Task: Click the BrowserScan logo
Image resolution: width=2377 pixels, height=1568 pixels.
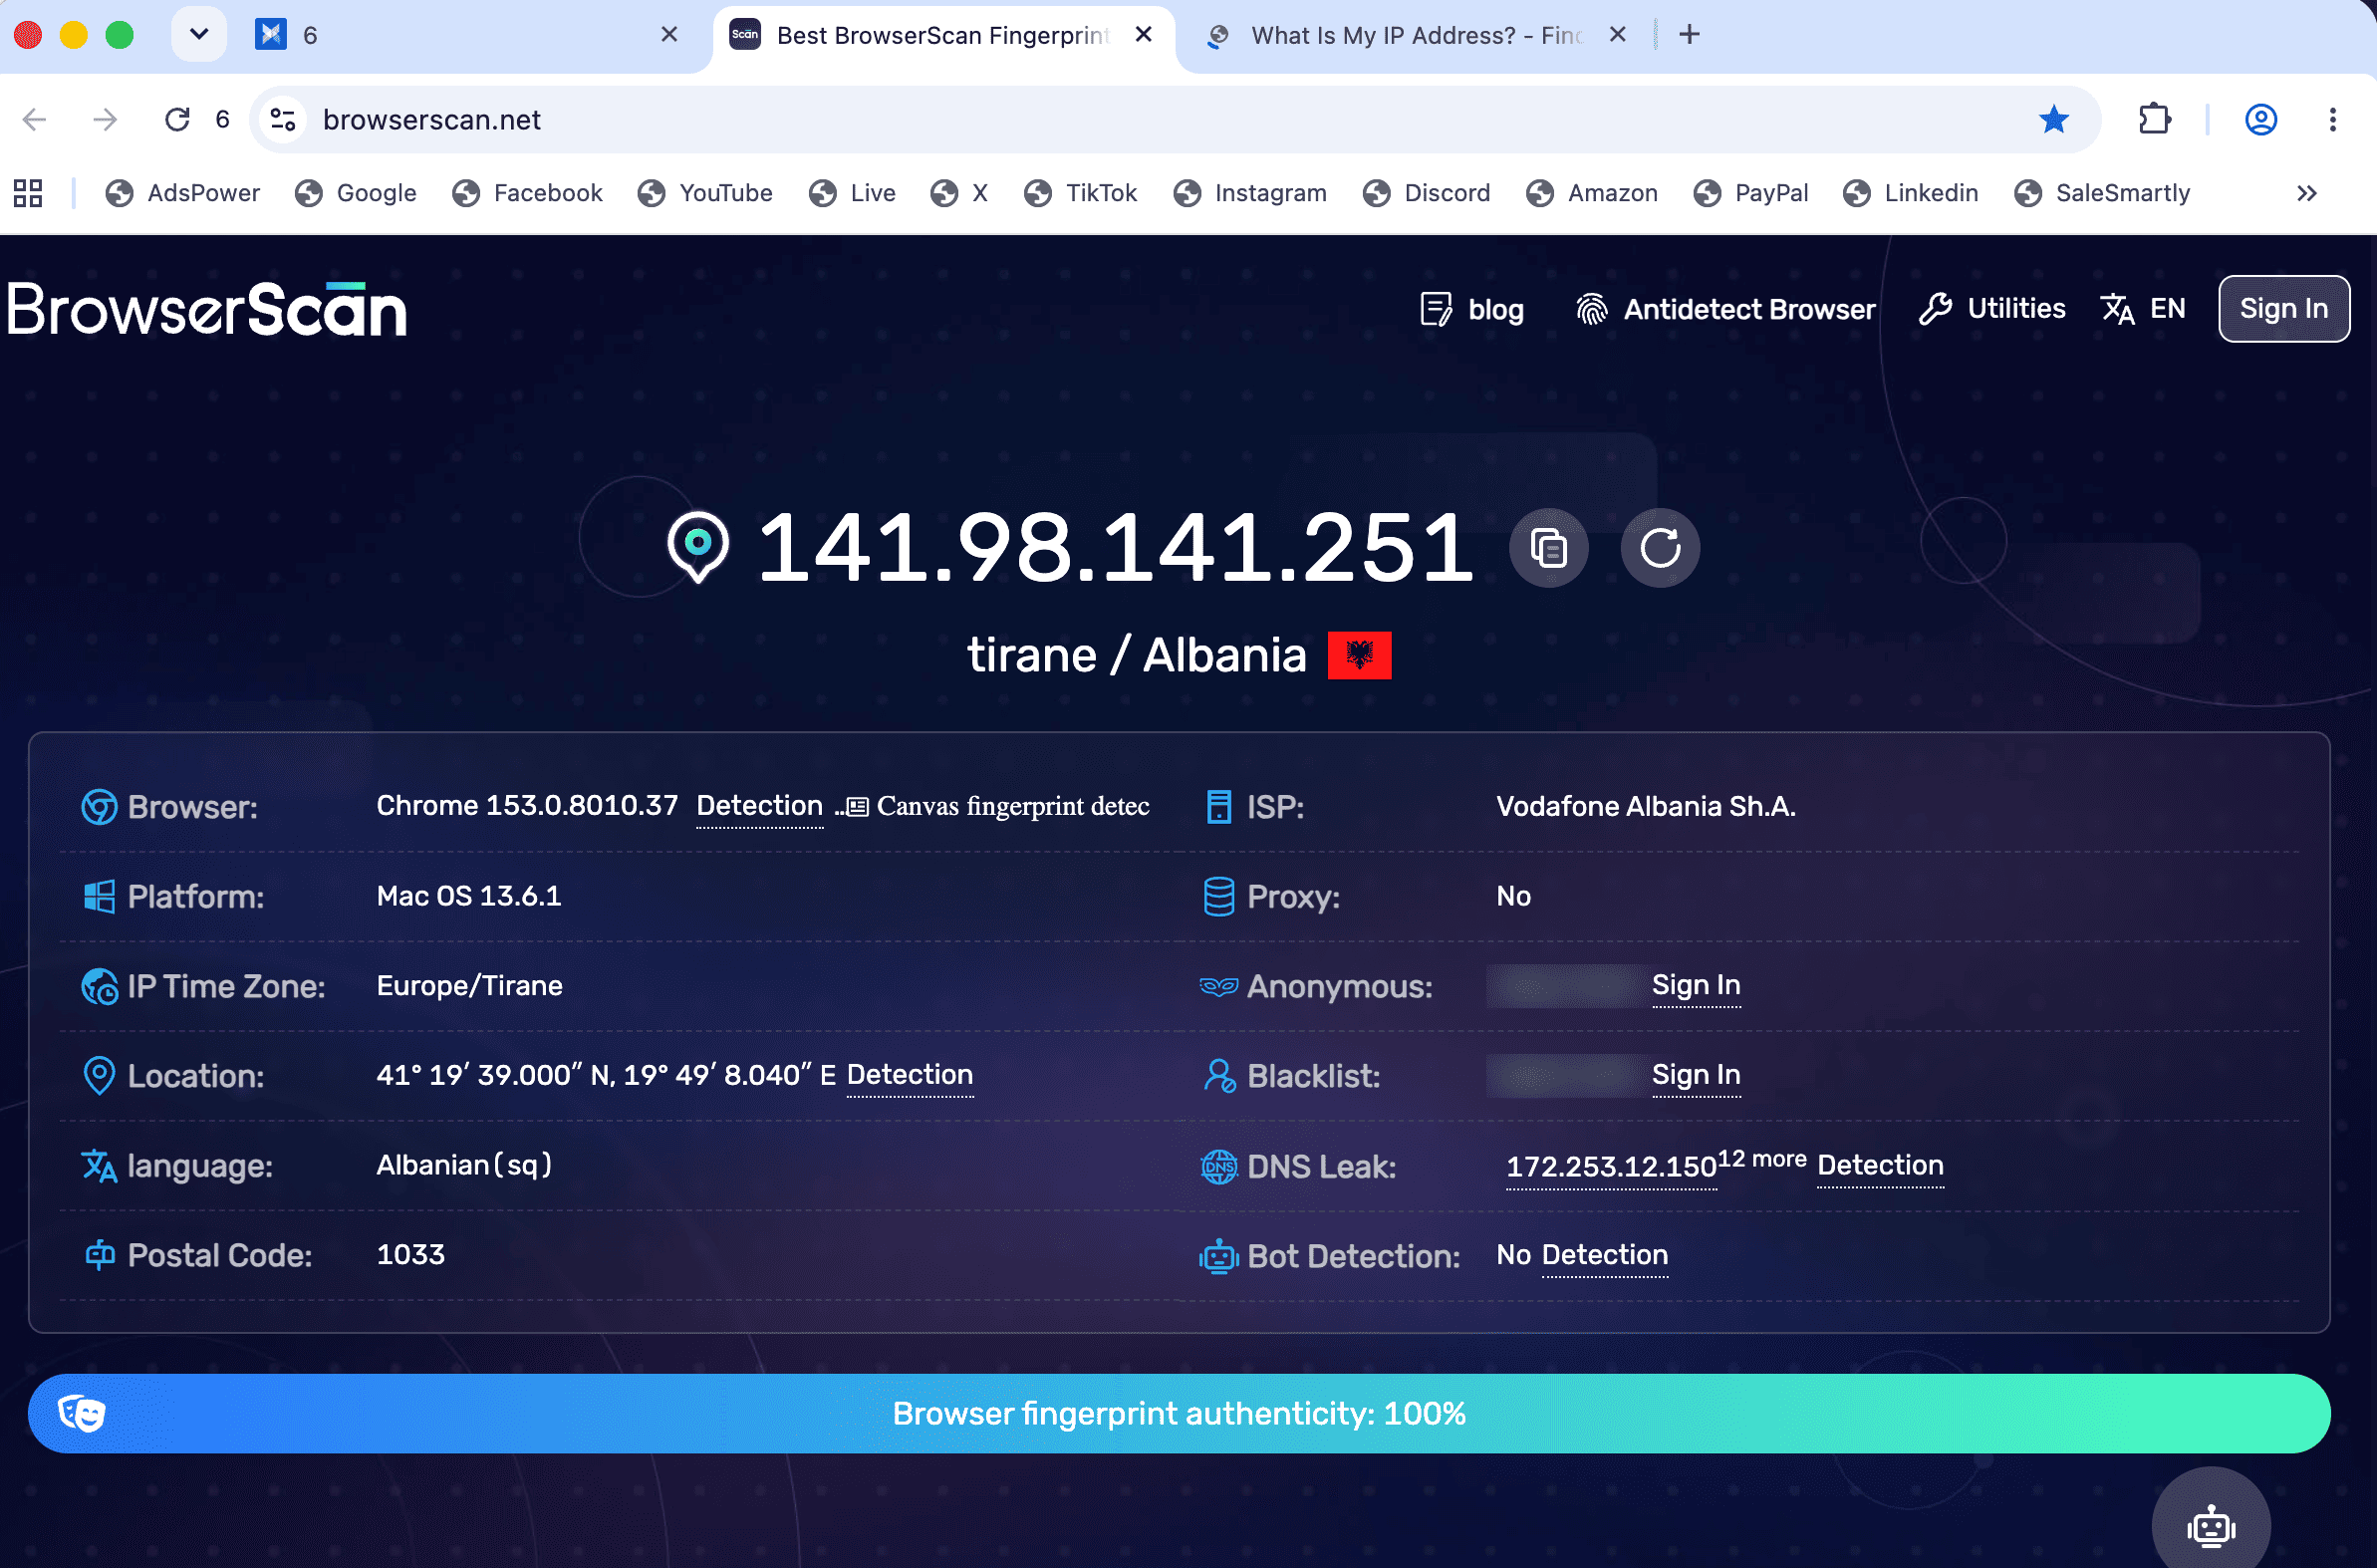Action: 207,309
